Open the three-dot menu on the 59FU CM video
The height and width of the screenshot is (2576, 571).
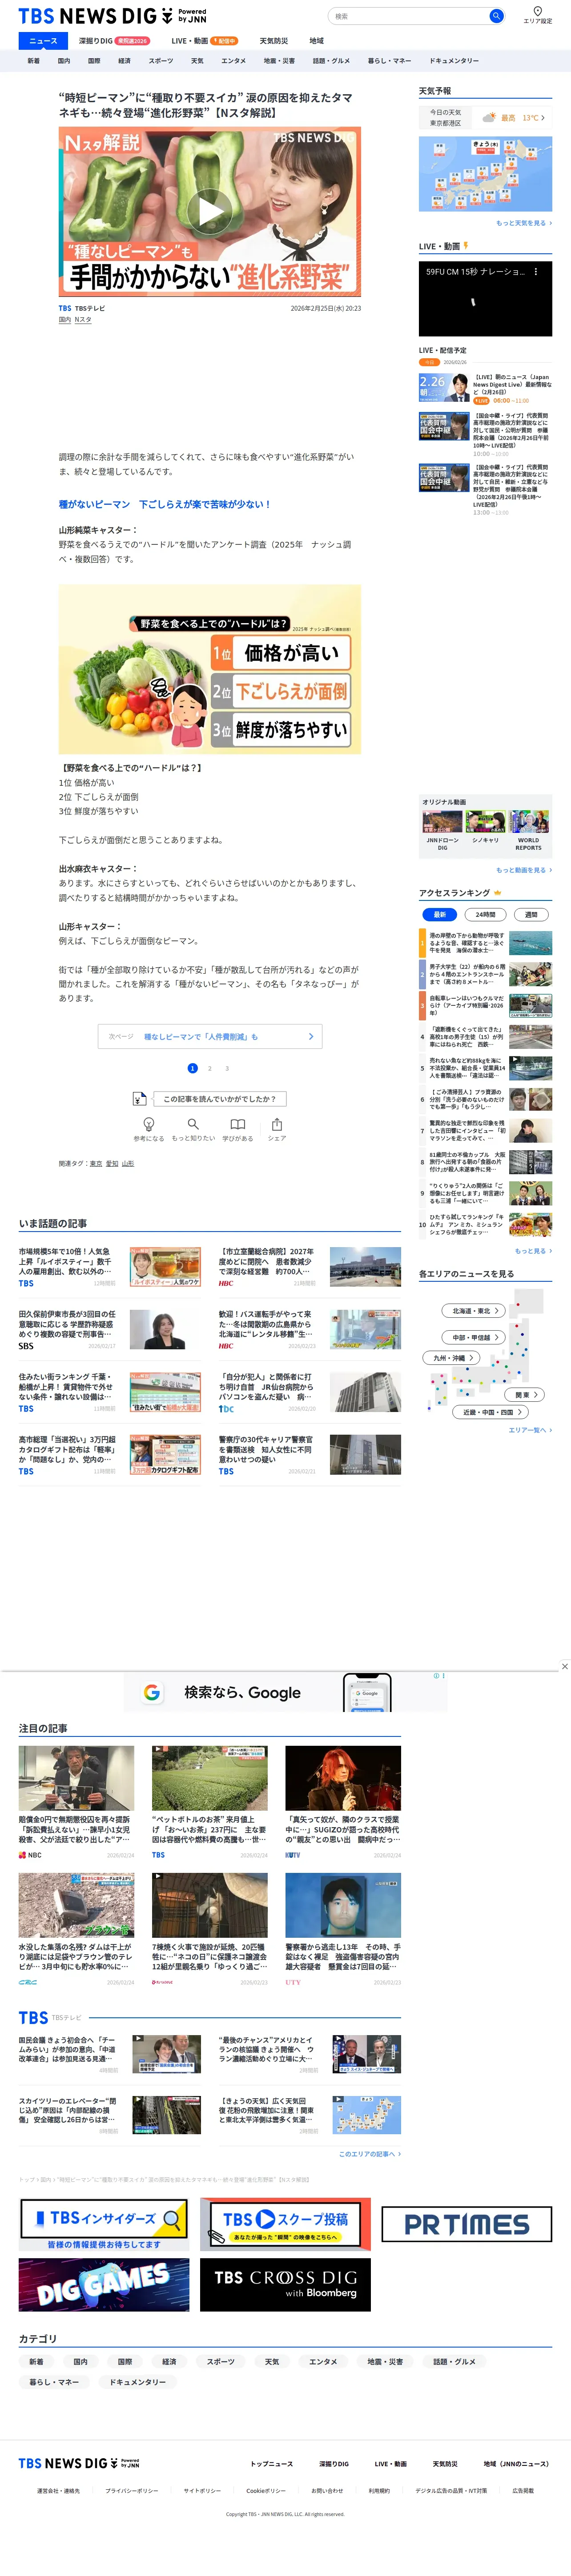click(536, 271)
